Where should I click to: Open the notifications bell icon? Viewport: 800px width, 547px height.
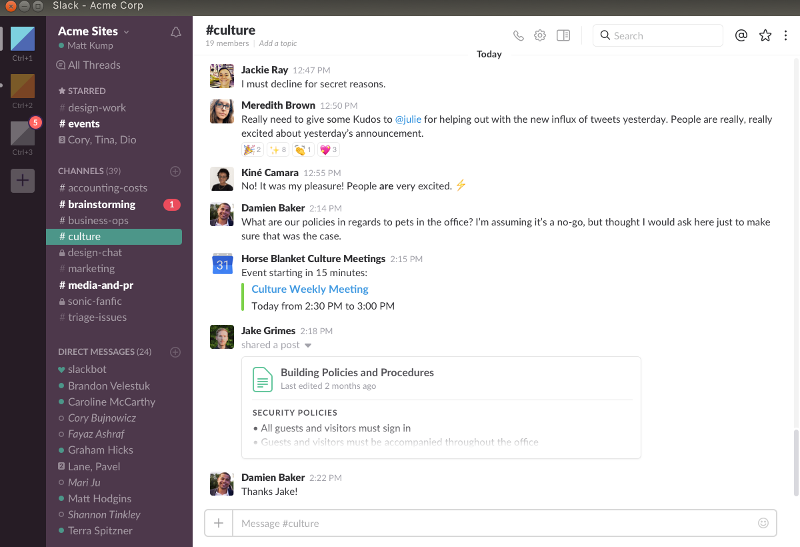176,32
